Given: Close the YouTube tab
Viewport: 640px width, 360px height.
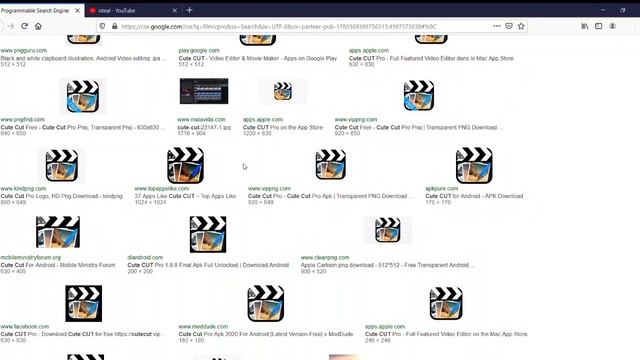Looking at the screenshot, I should click(x=174, y=11).
